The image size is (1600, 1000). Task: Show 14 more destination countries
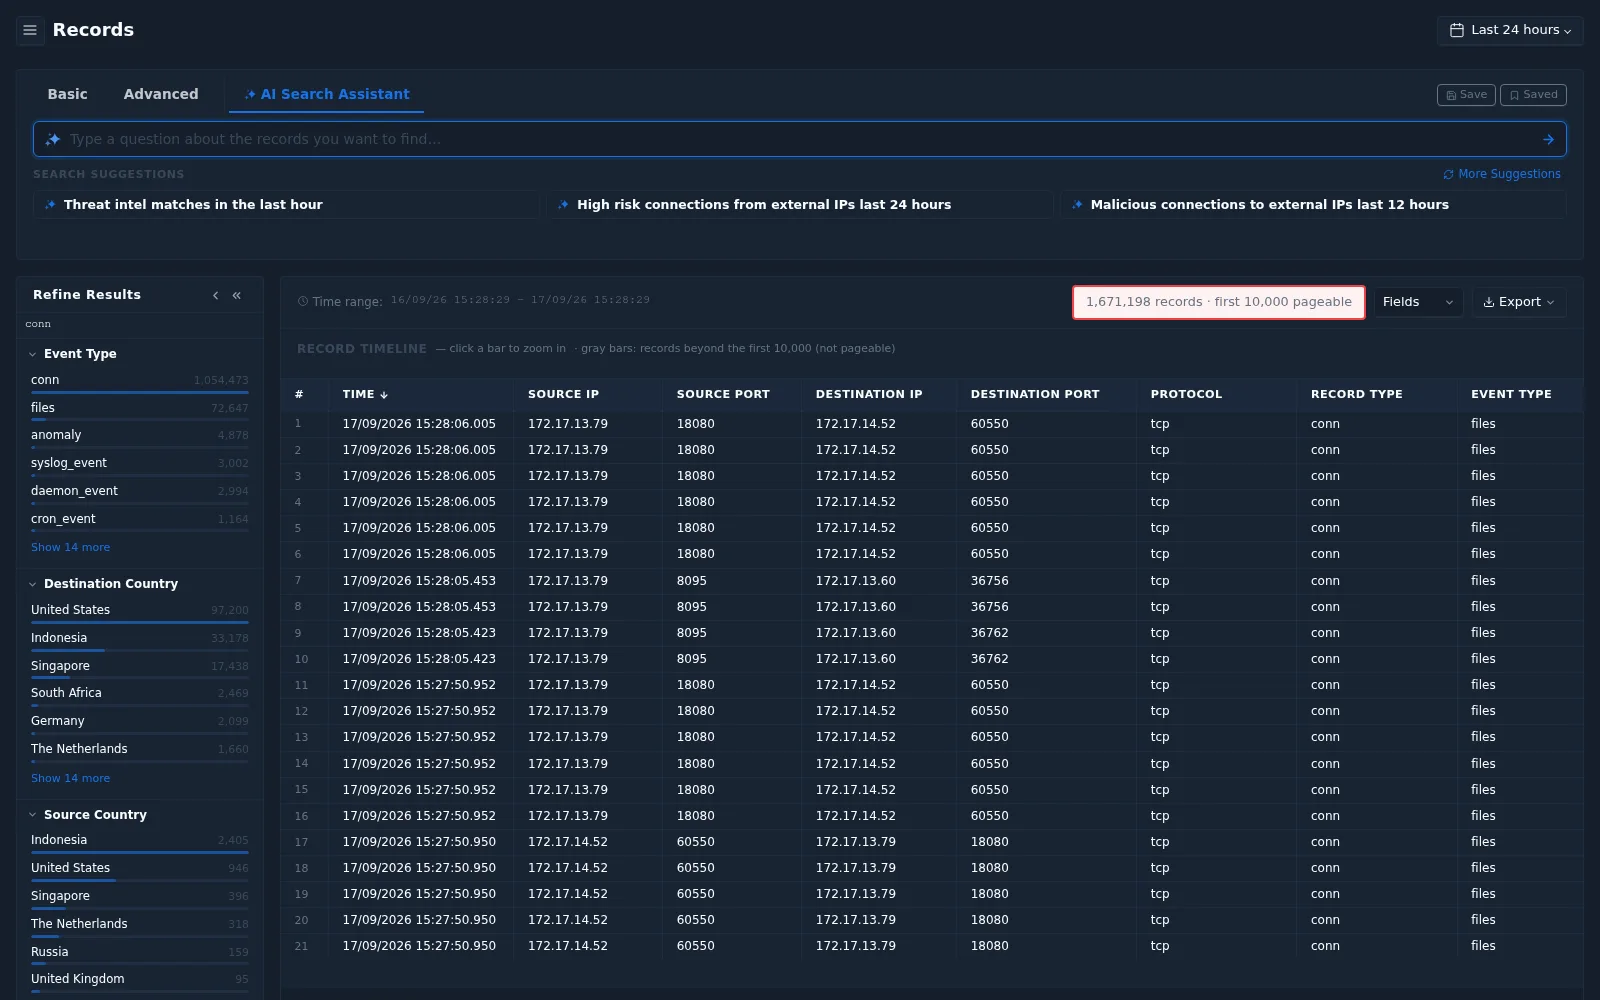70,778
